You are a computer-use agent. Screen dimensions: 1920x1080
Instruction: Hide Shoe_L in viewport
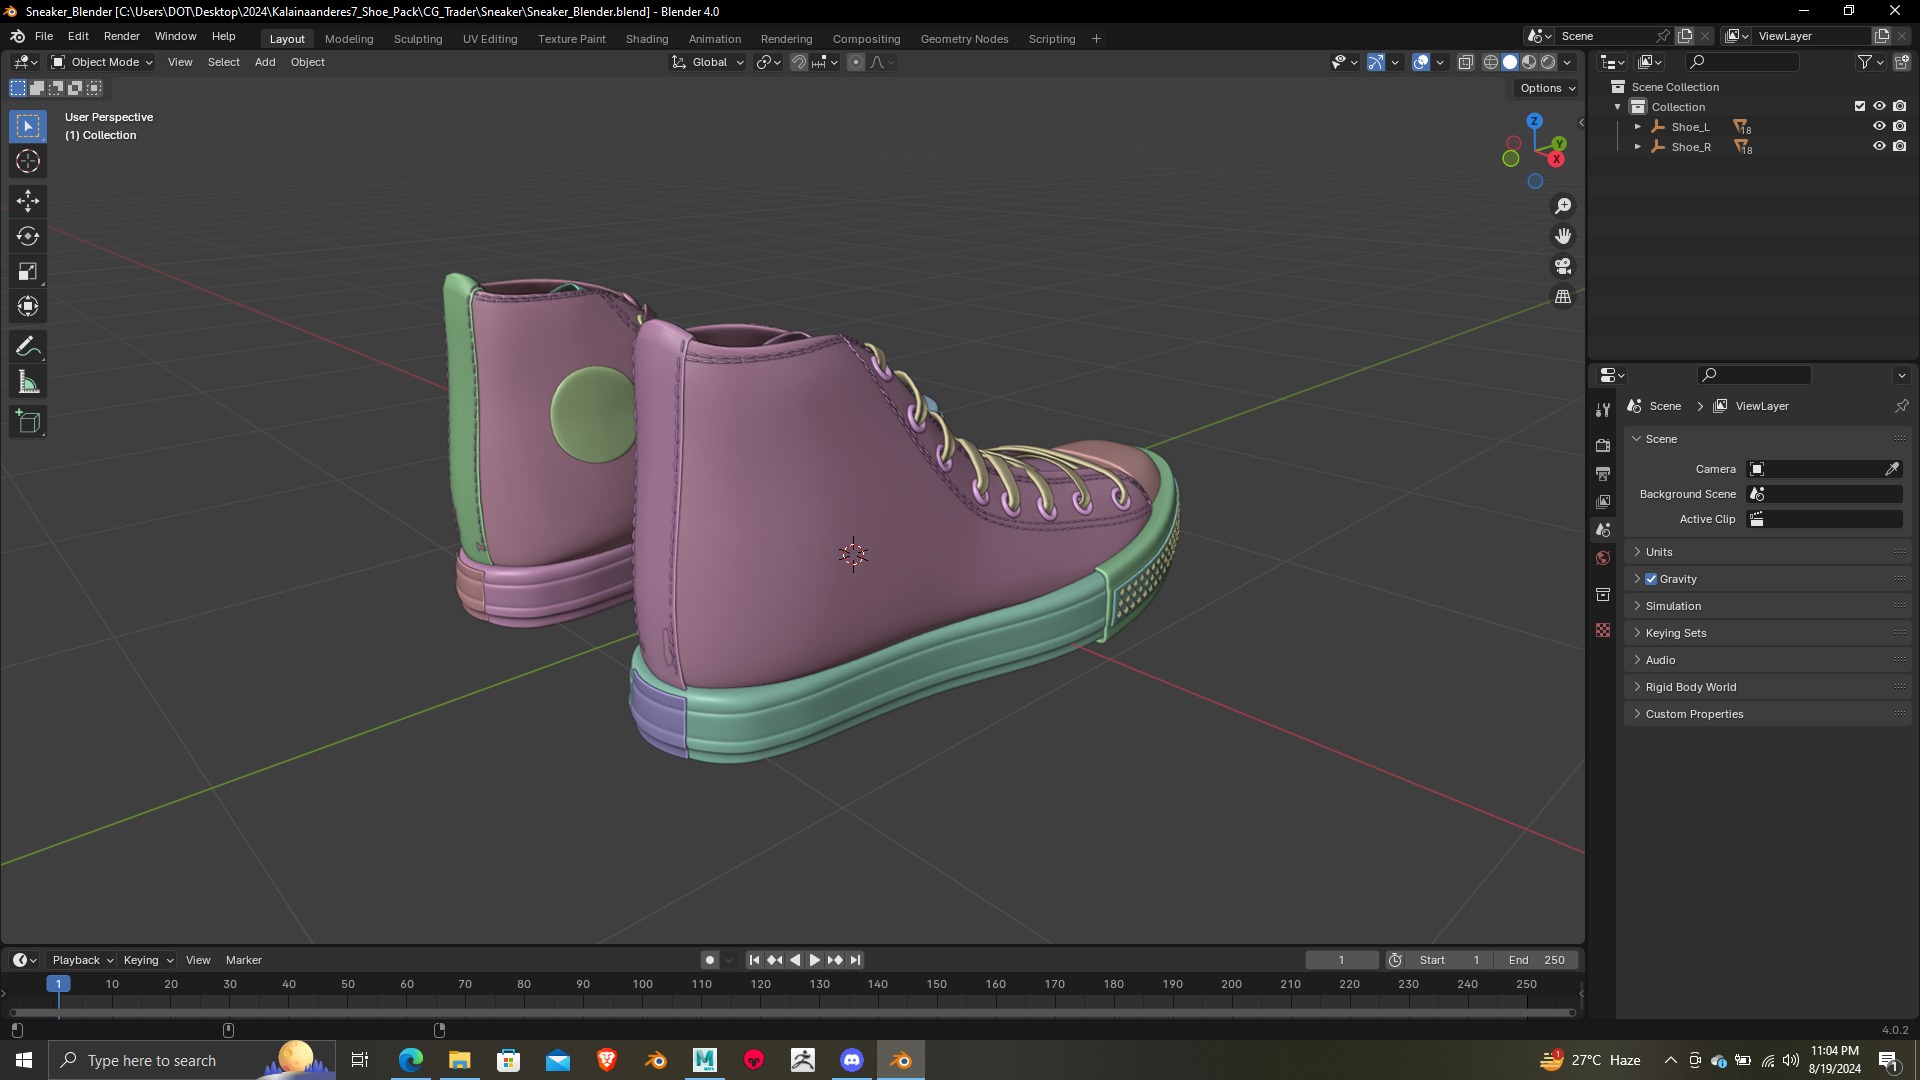(1879, 126)
